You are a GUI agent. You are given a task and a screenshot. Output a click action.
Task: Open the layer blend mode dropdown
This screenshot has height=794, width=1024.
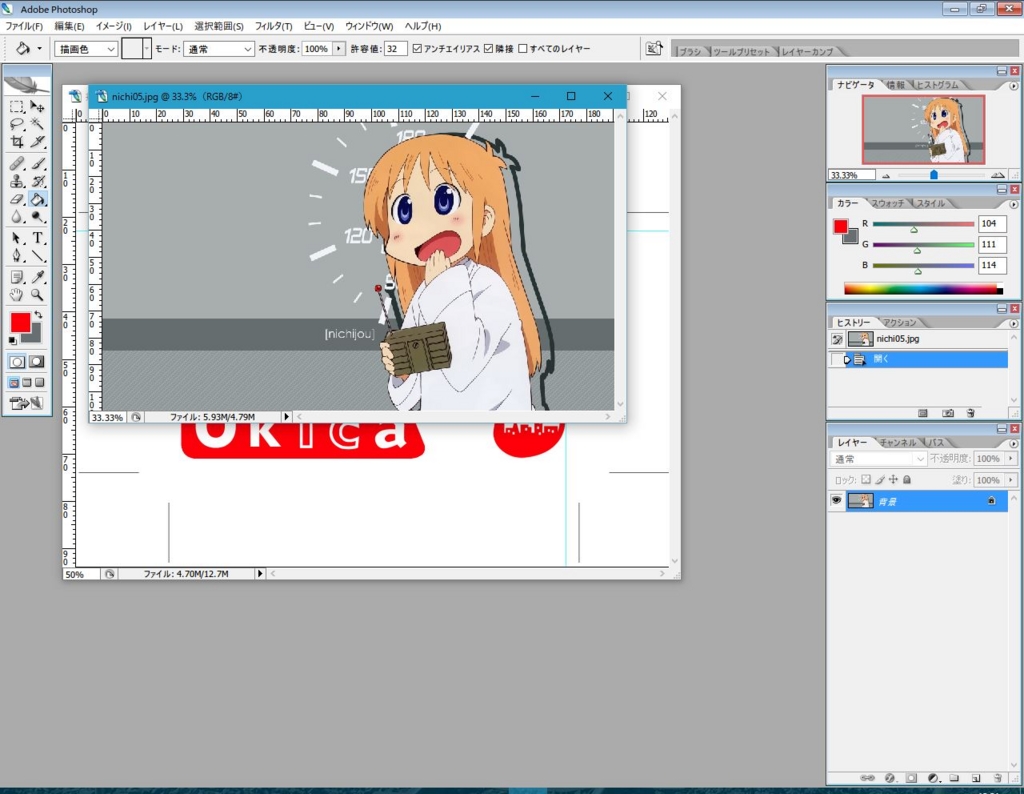pos(879,459)
